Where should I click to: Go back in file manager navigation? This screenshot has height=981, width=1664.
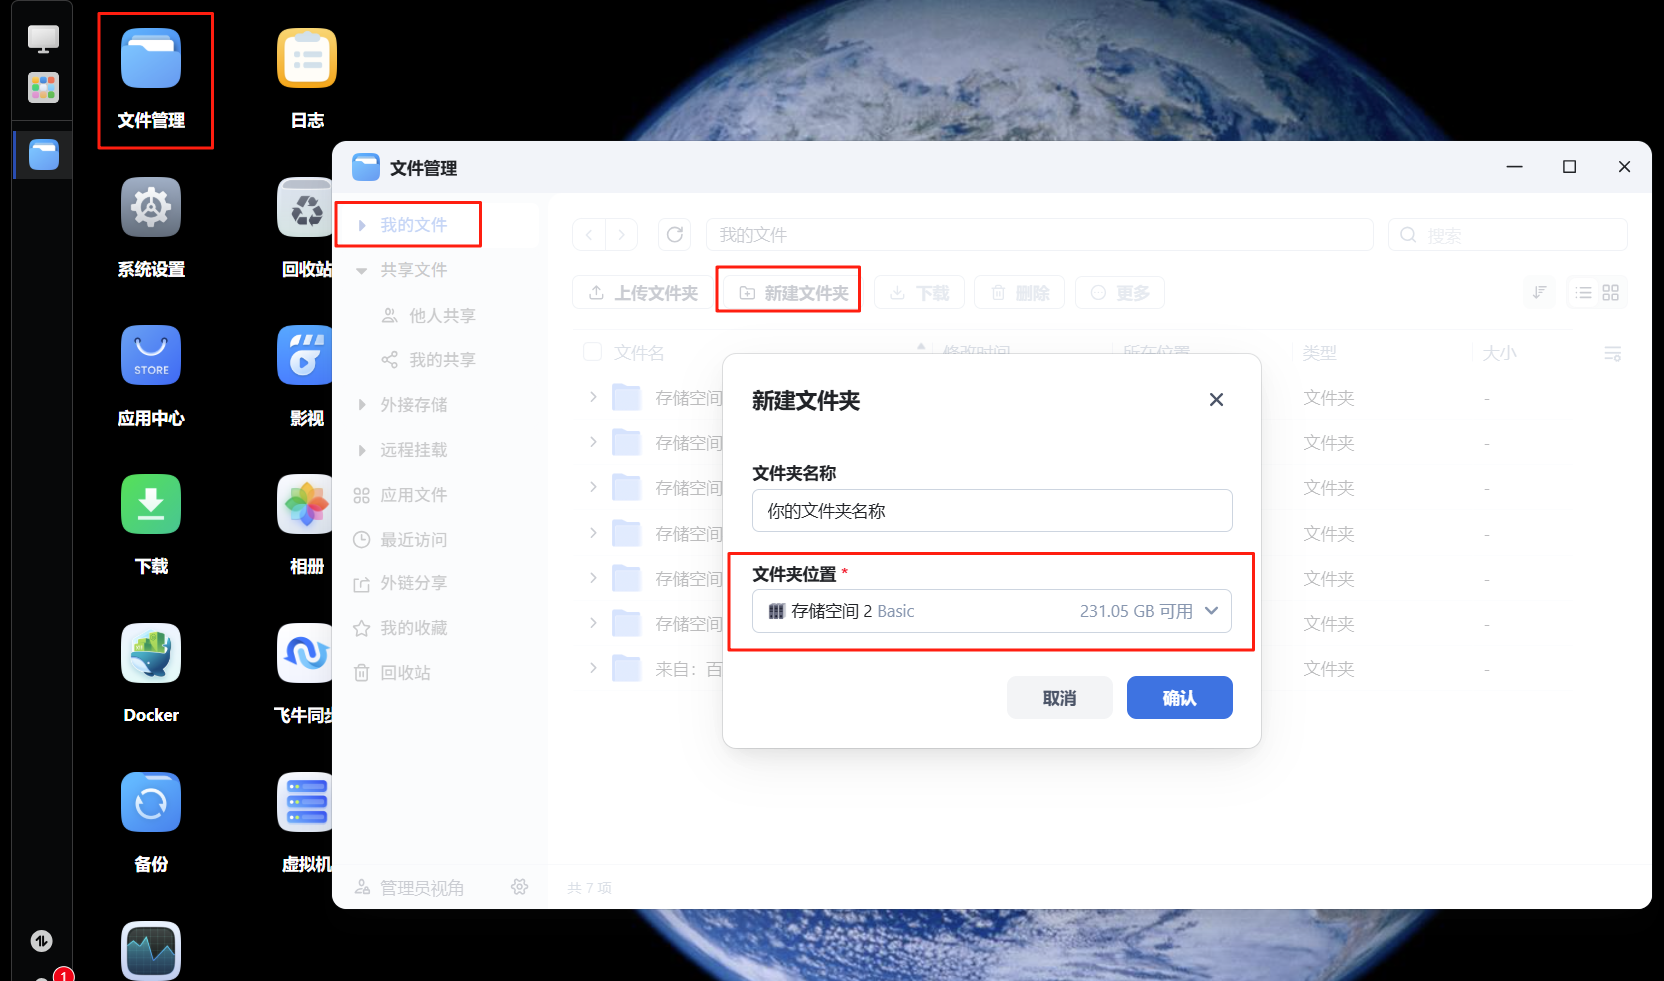pos(589,235)
